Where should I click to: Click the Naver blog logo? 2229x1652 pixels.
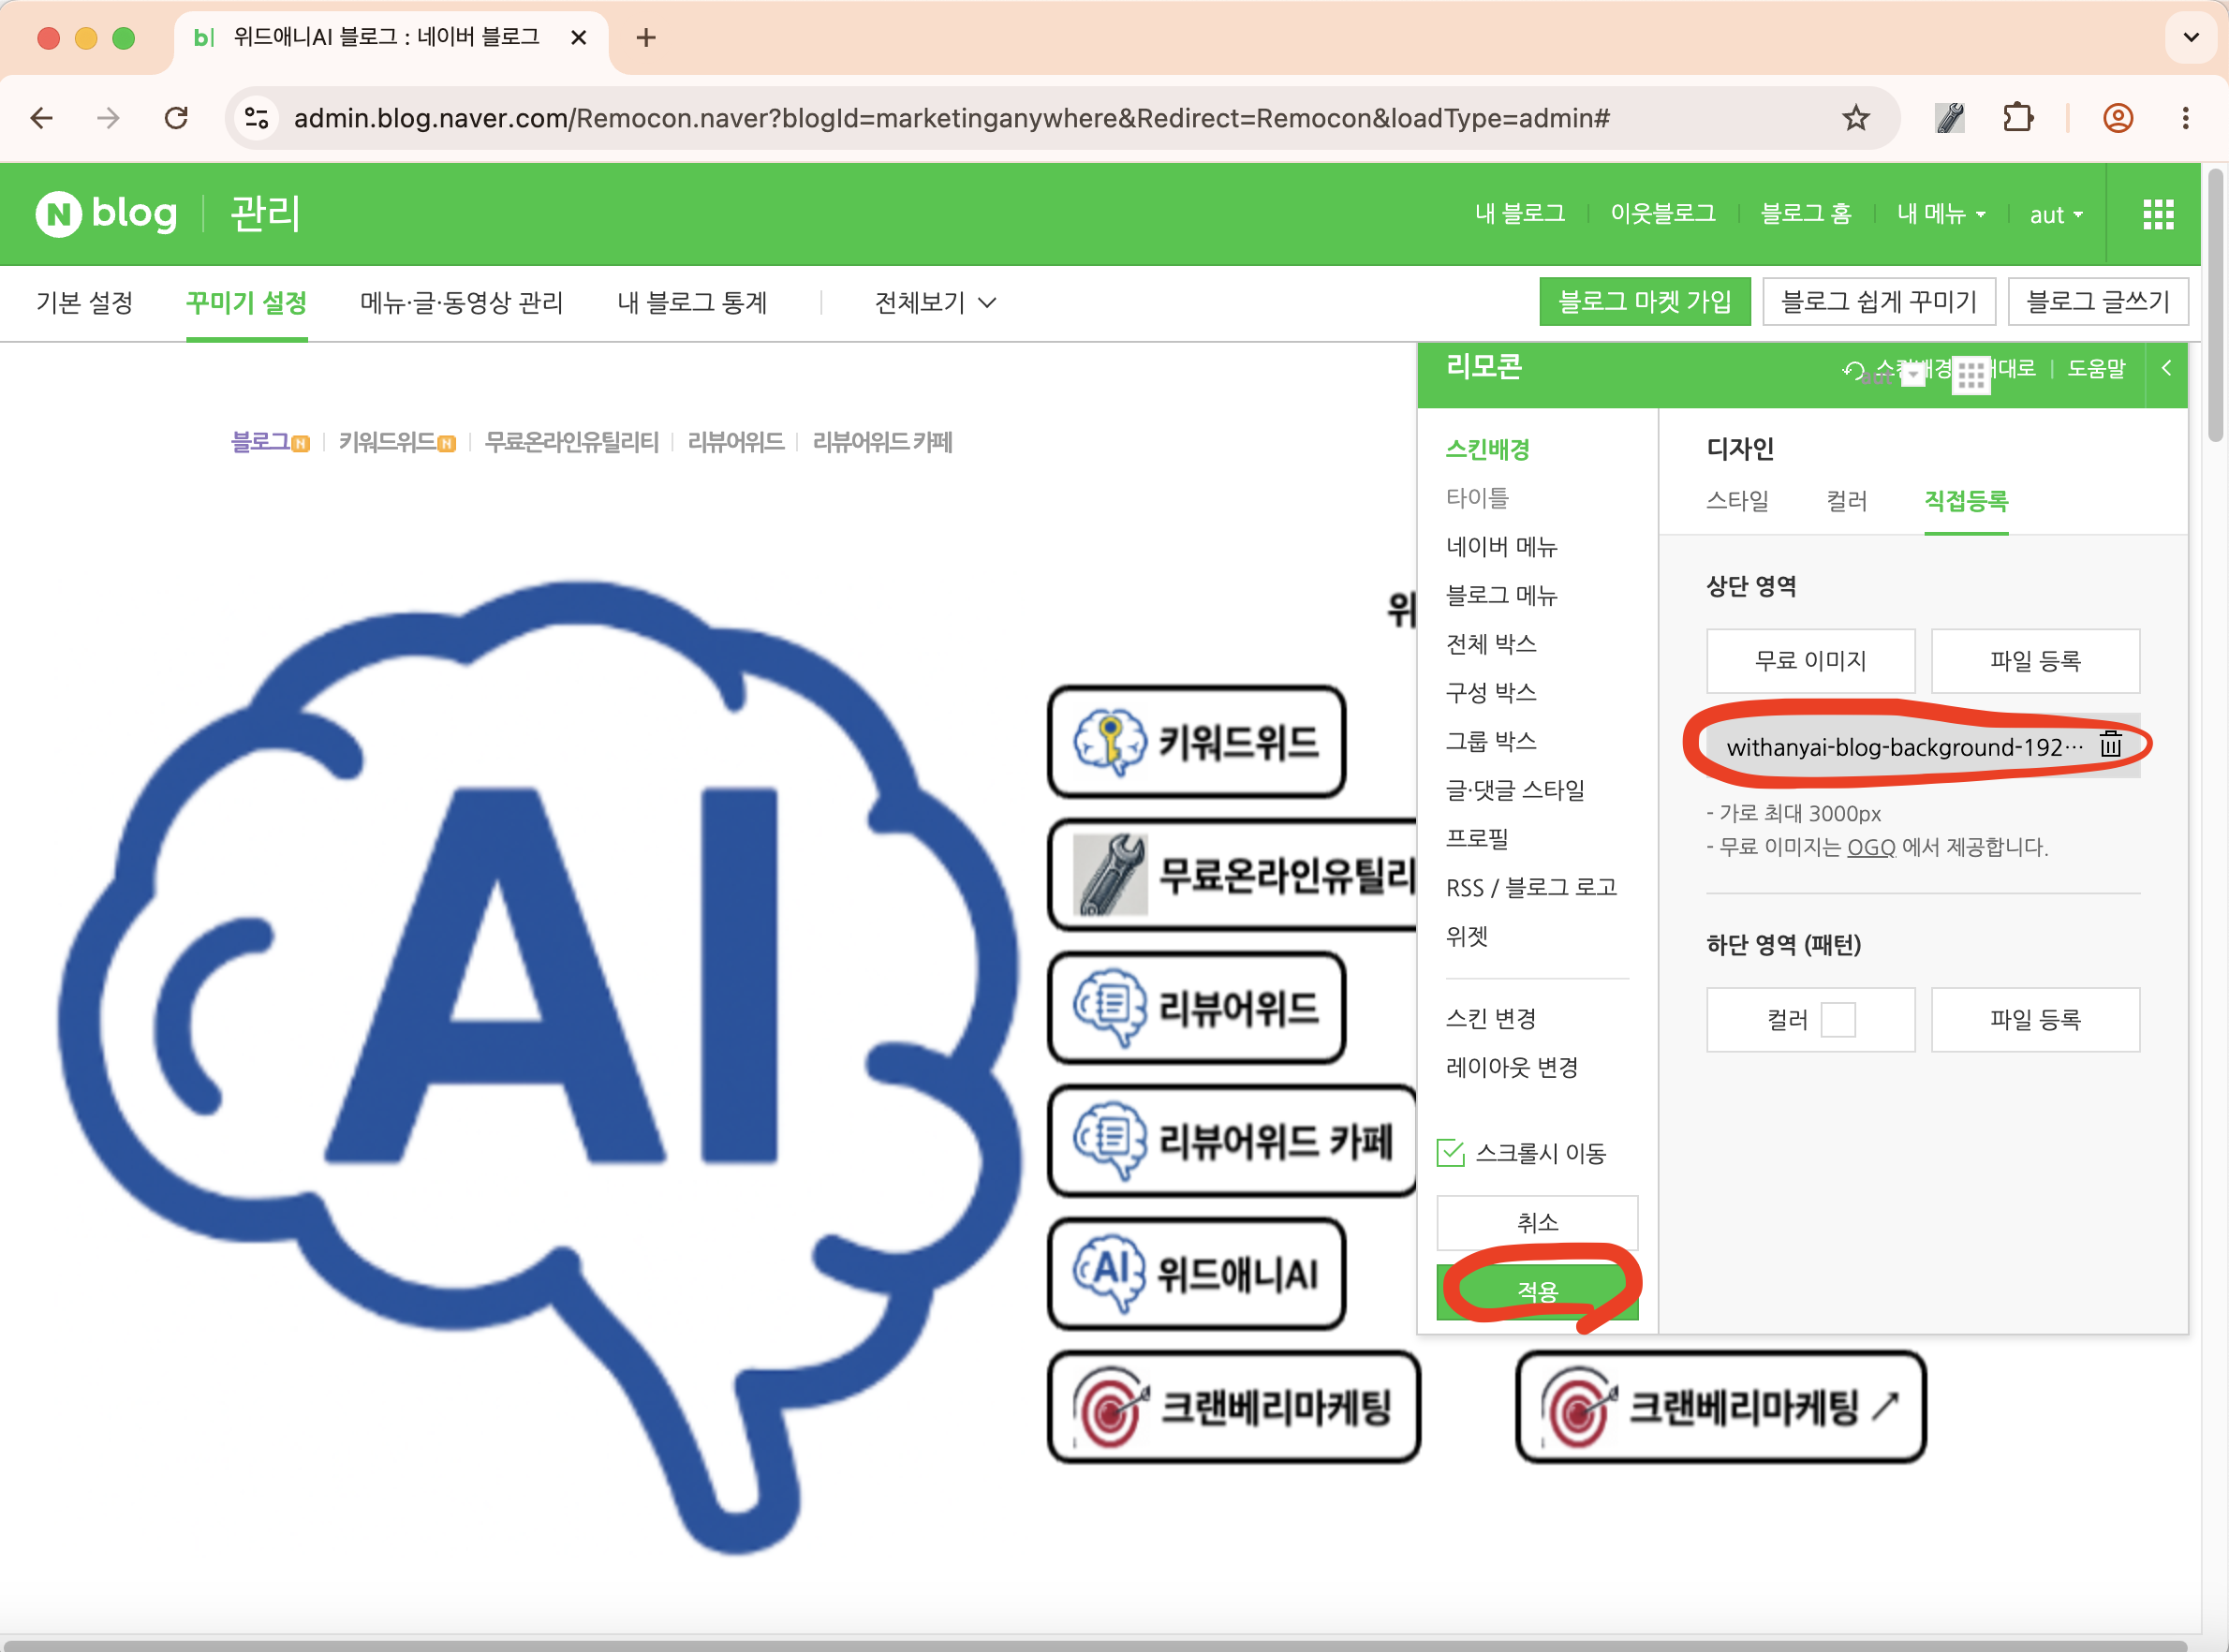(x=107, y=214)
